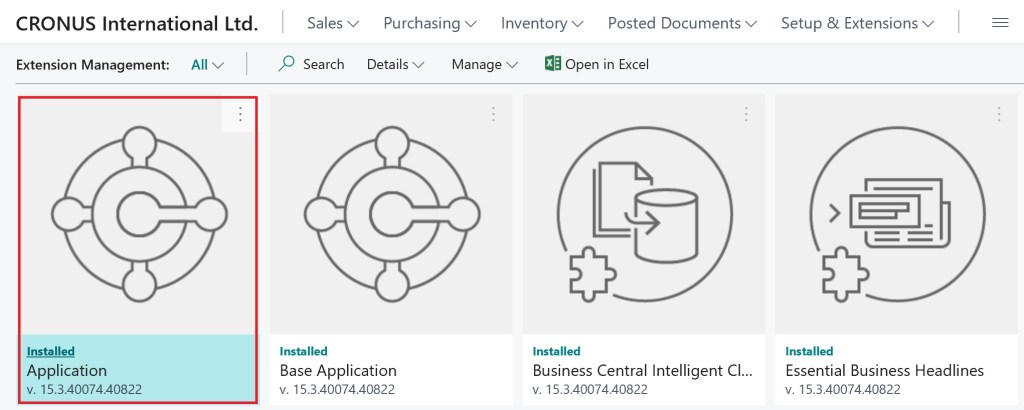
Task: Click the CRONUS International Ltd. title
Action: [137, 23]
